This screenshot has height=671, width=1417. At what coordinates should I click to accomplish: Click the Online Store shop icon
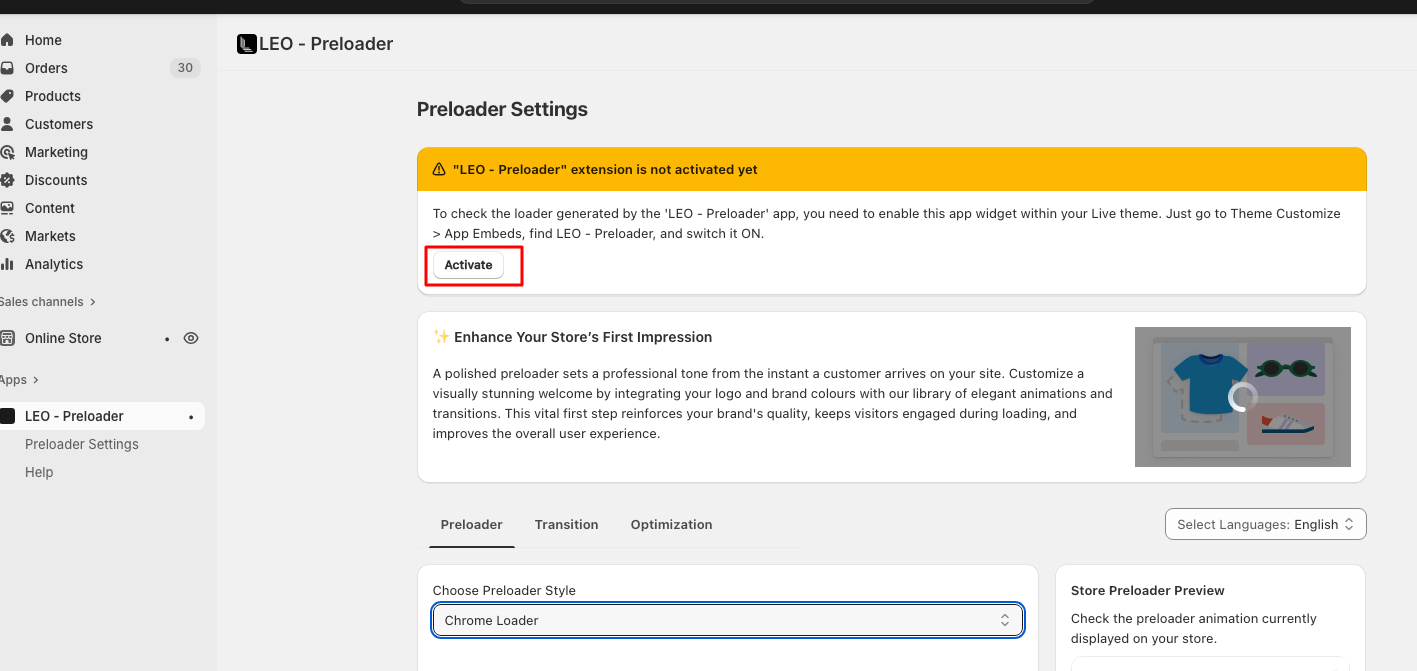coord(7,338)
